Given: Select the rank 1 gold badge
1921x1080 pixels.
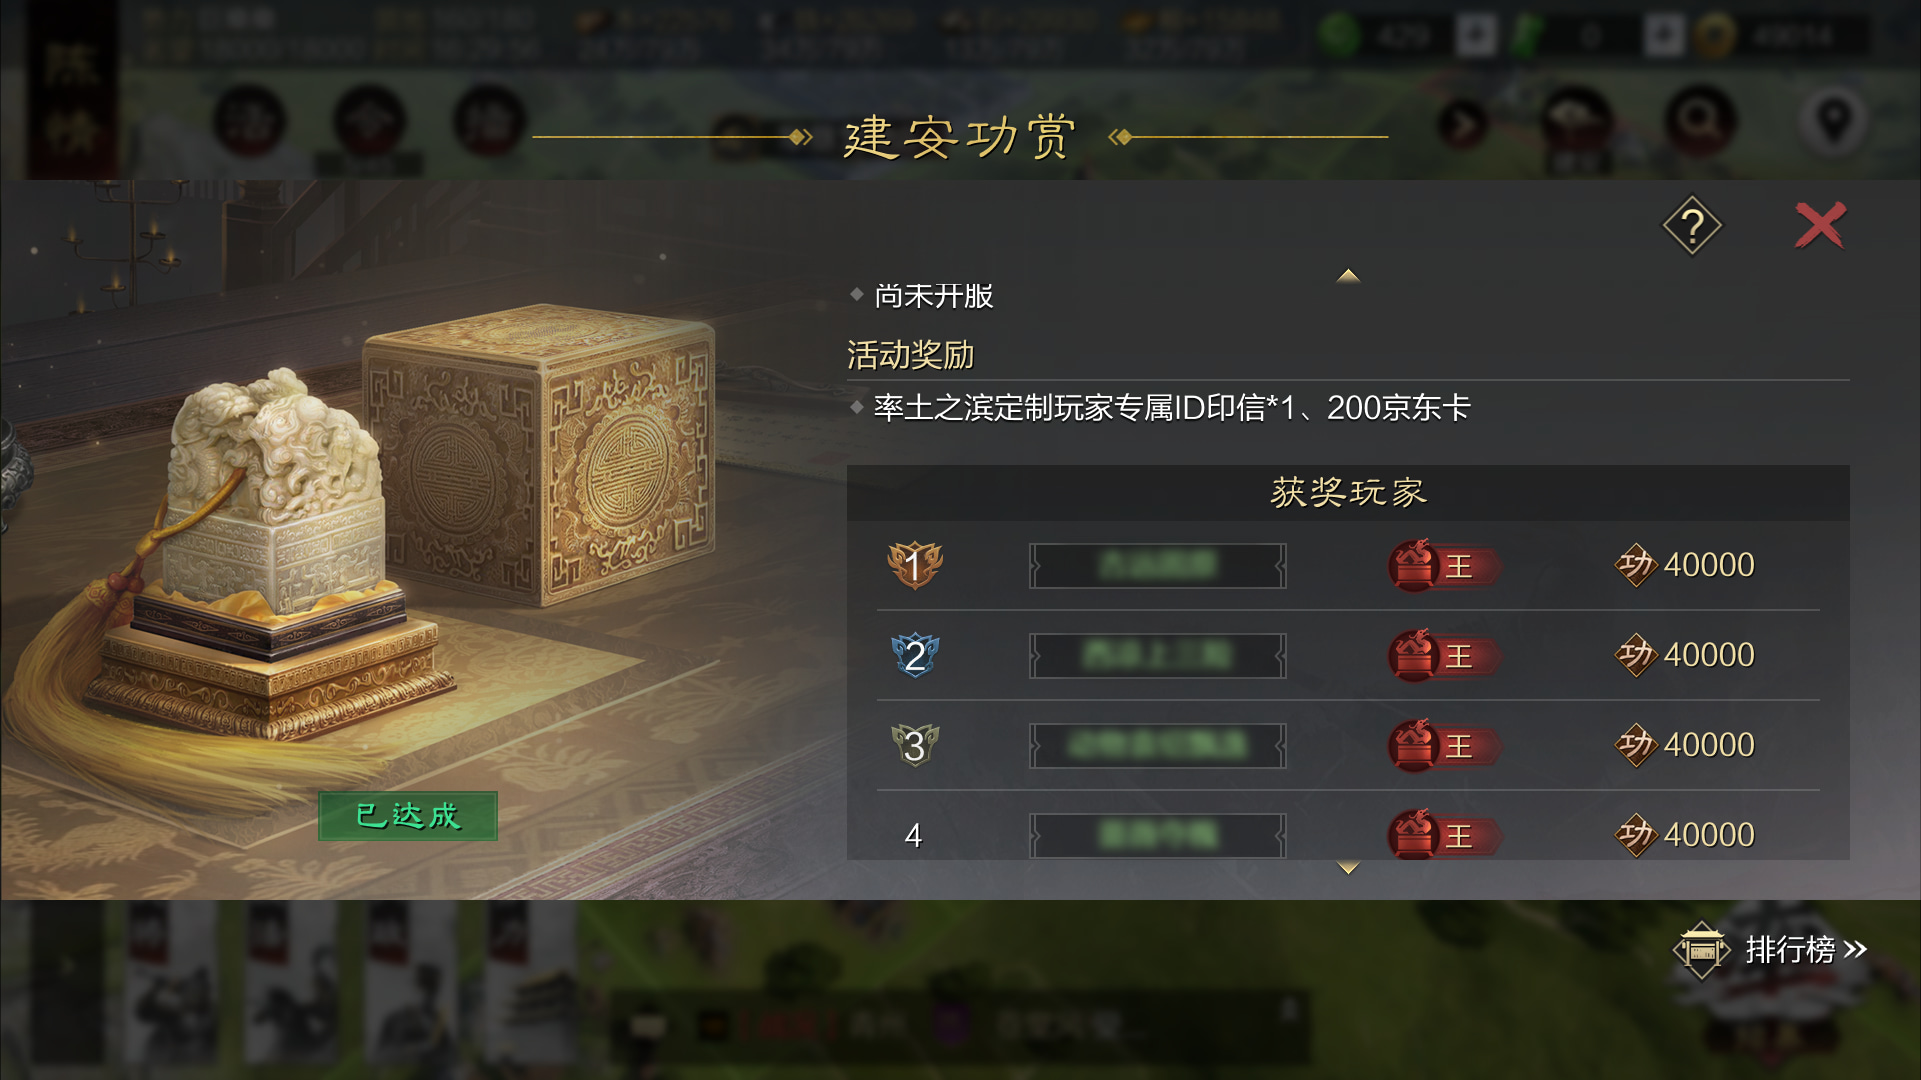Looking at the screenshot, I should click(915, 565).
